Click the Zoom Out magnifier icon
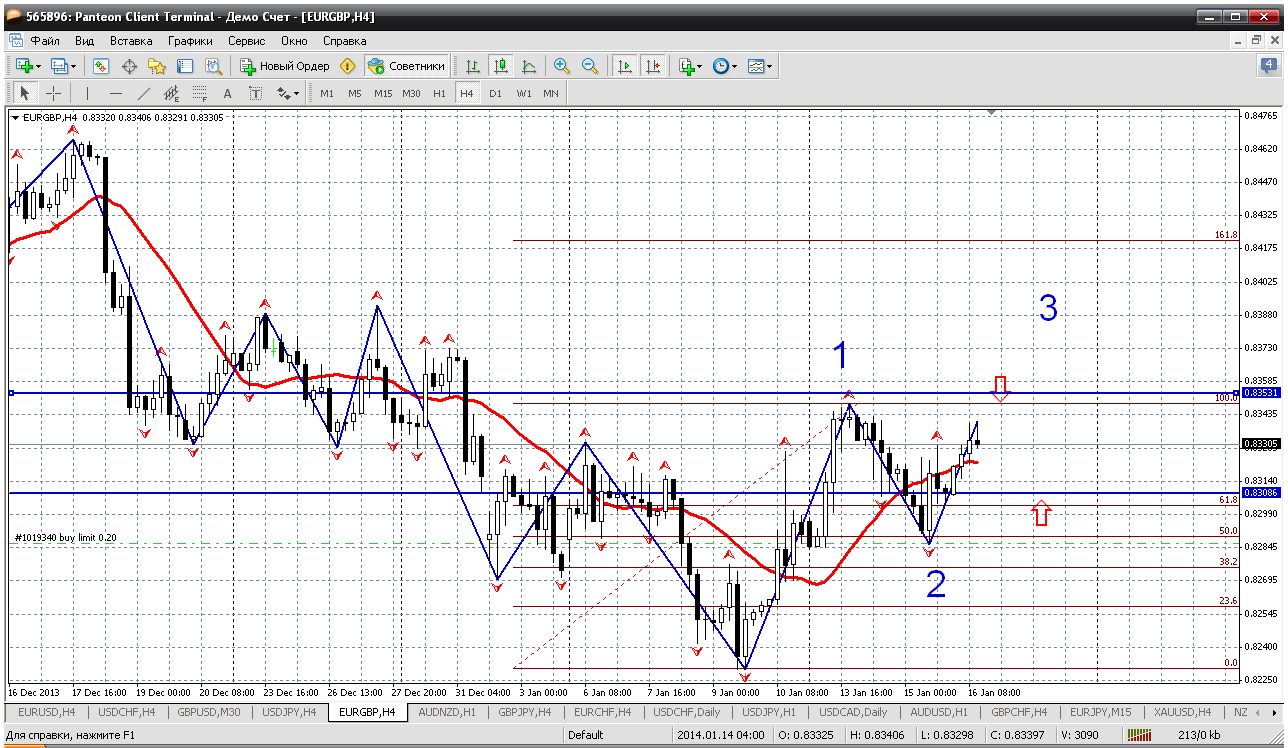Screen dimensions: 1288x748 pyautogui.click(x=590, y=66)
